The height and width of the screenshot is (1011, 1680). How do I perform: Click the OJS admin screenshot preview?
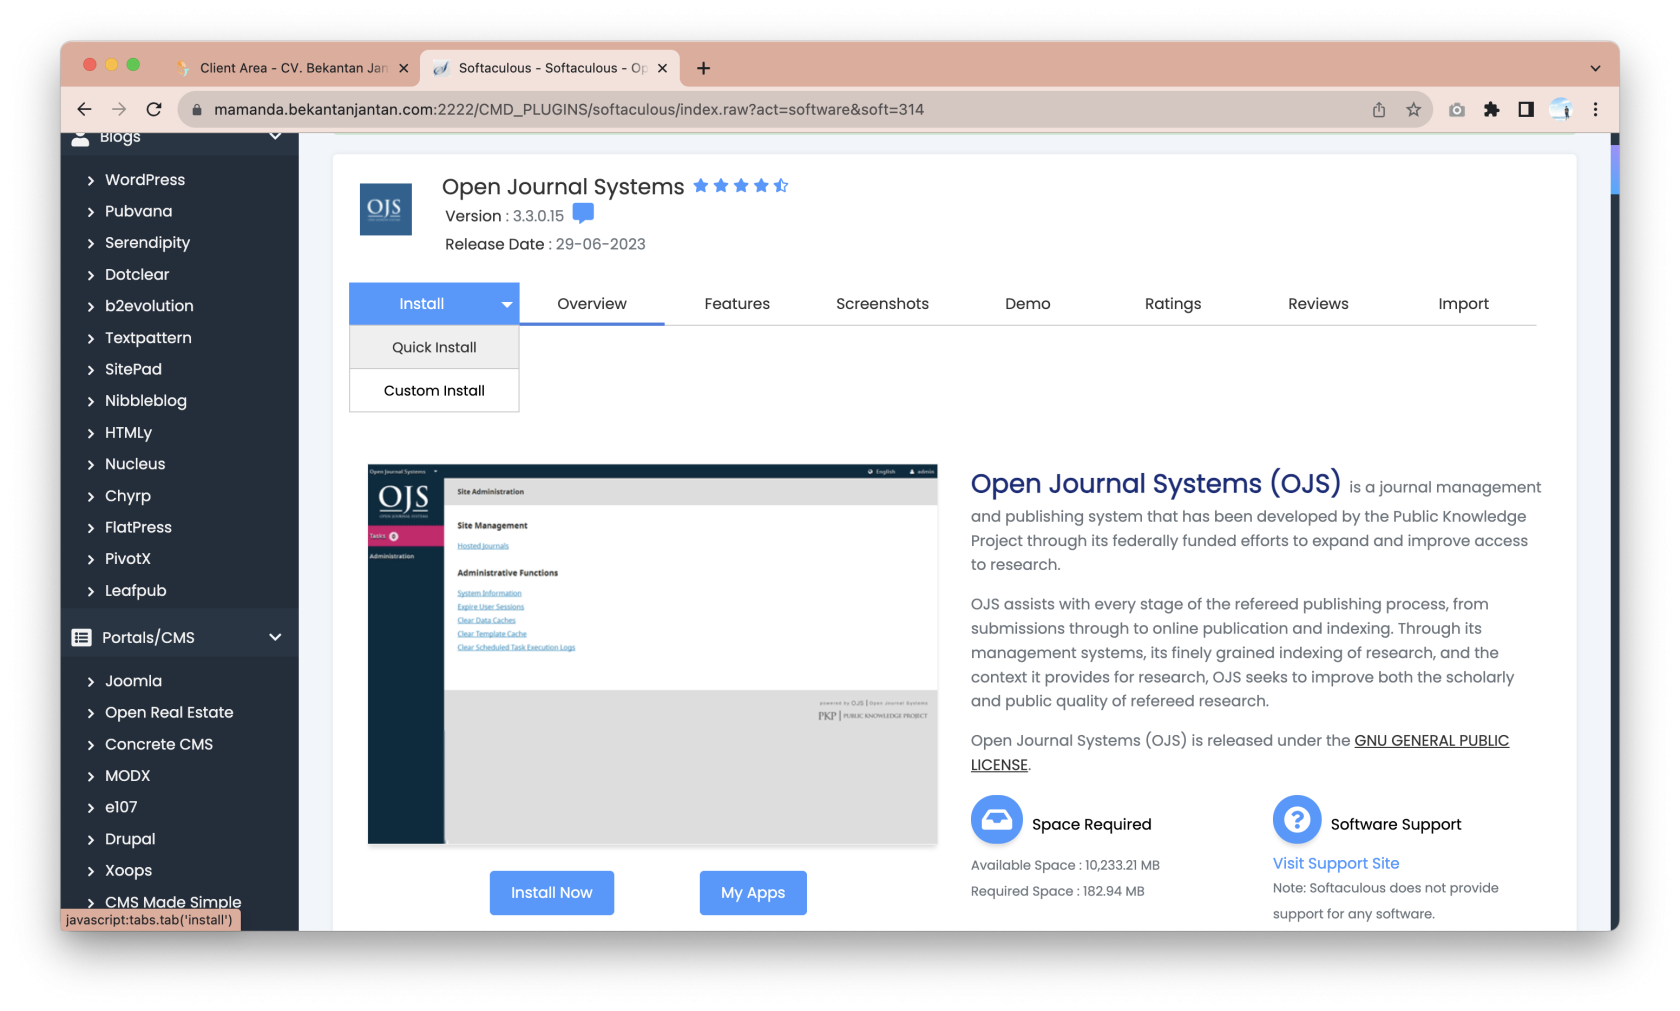tap(653, 654)
